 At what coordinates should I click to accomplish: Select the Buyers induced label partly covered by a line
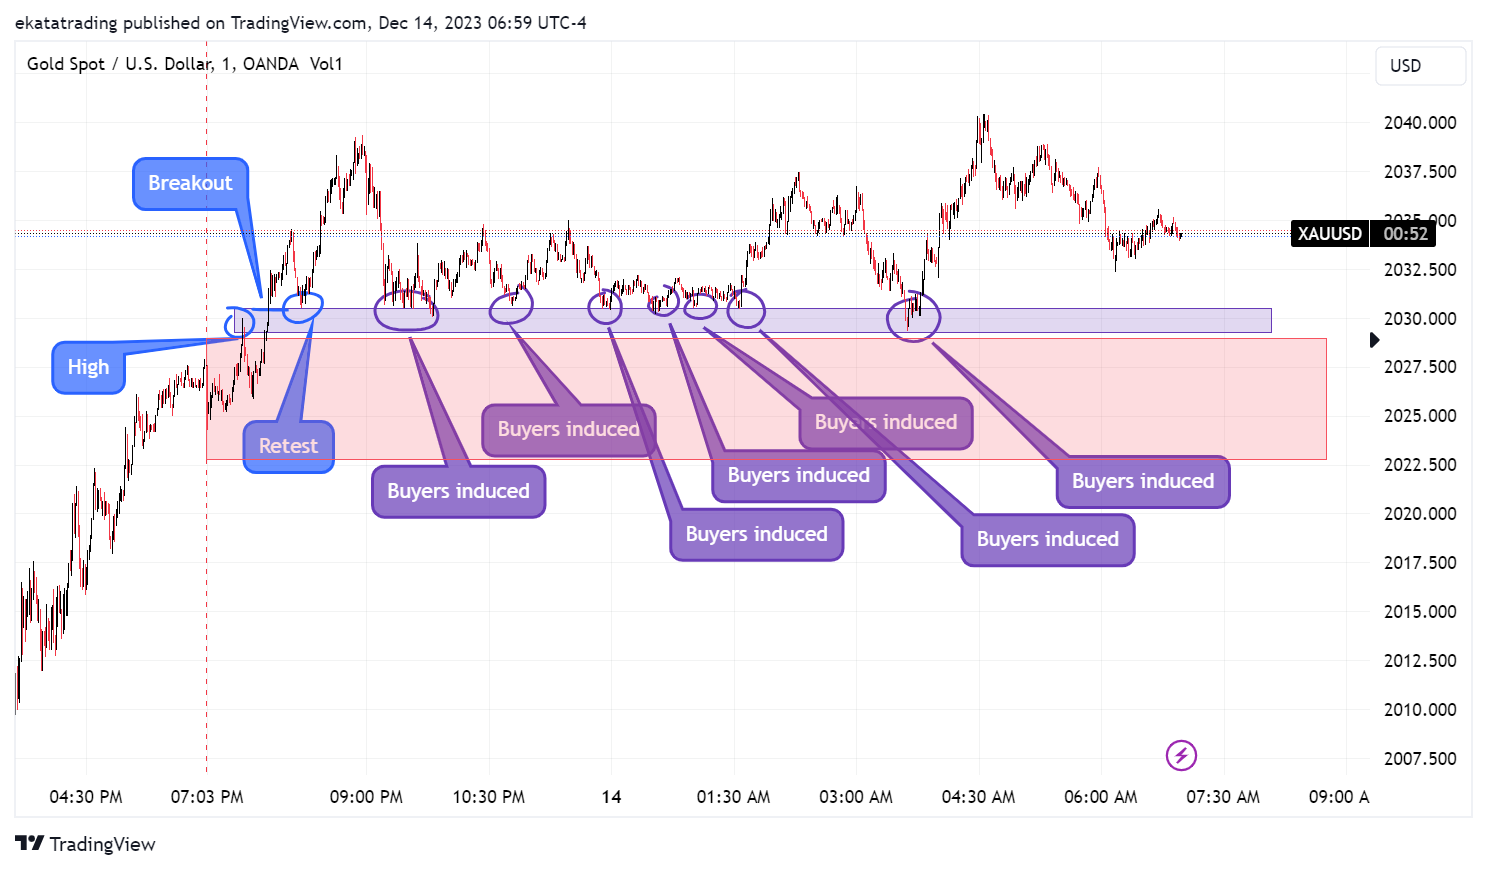click(886, 423)
